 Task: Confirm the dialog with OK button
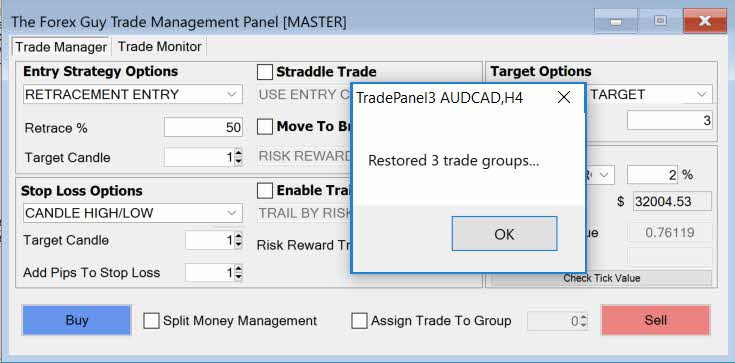coord(504,234)
